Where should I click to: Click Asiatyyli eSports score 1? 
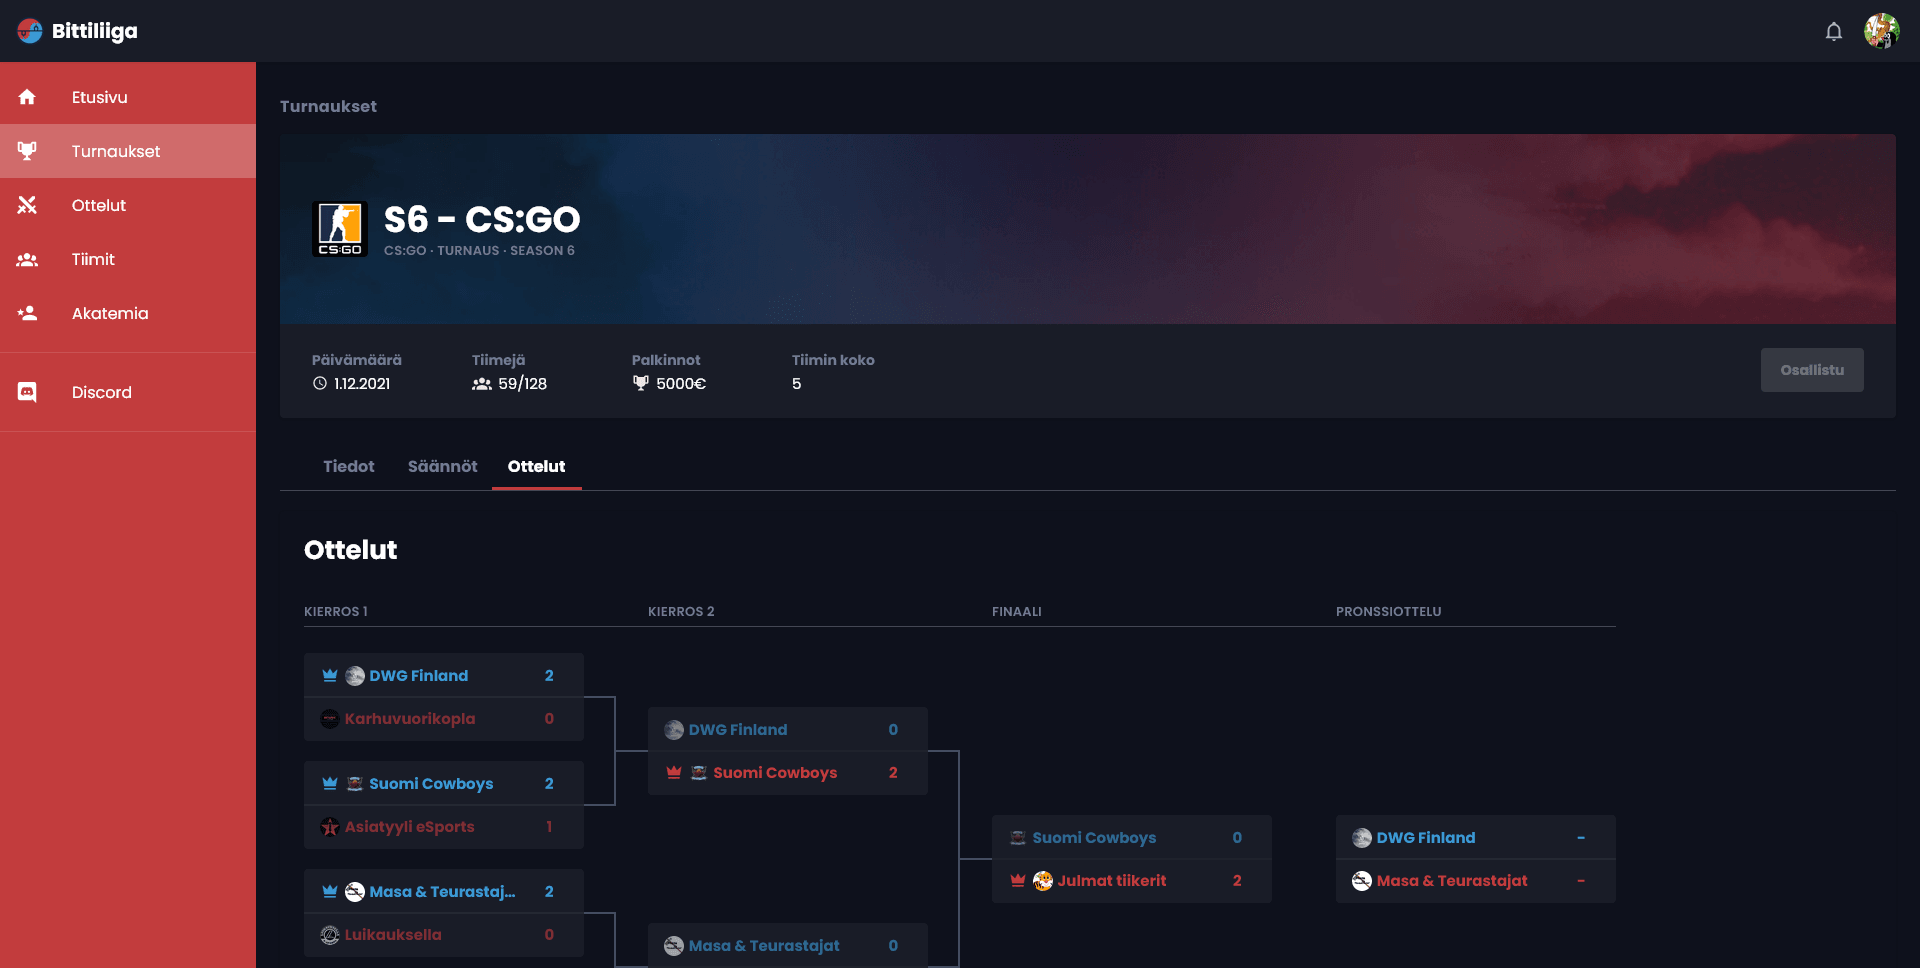(x=549, y=826)
